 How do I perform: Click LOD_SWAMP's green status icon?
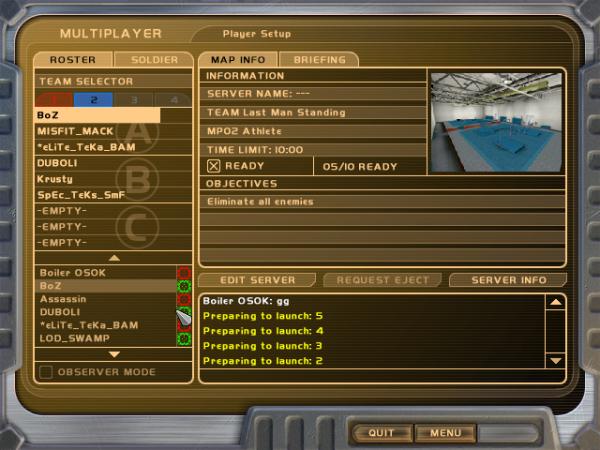click(184, 339)
